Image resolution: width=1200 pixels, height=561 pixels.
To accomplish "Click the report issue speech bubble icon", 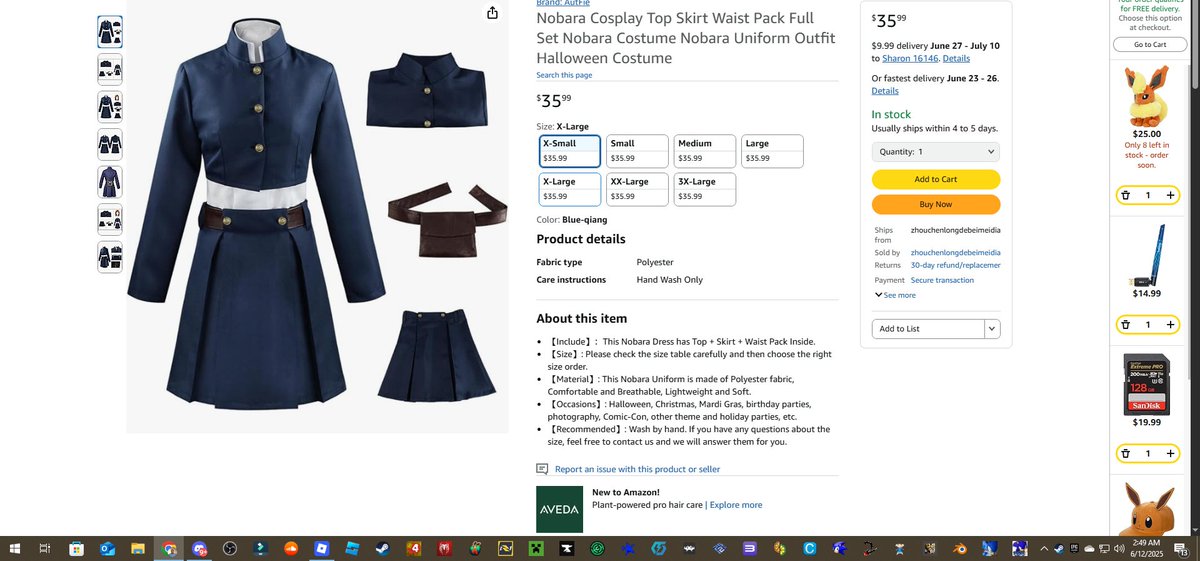I will pos(542,468).
